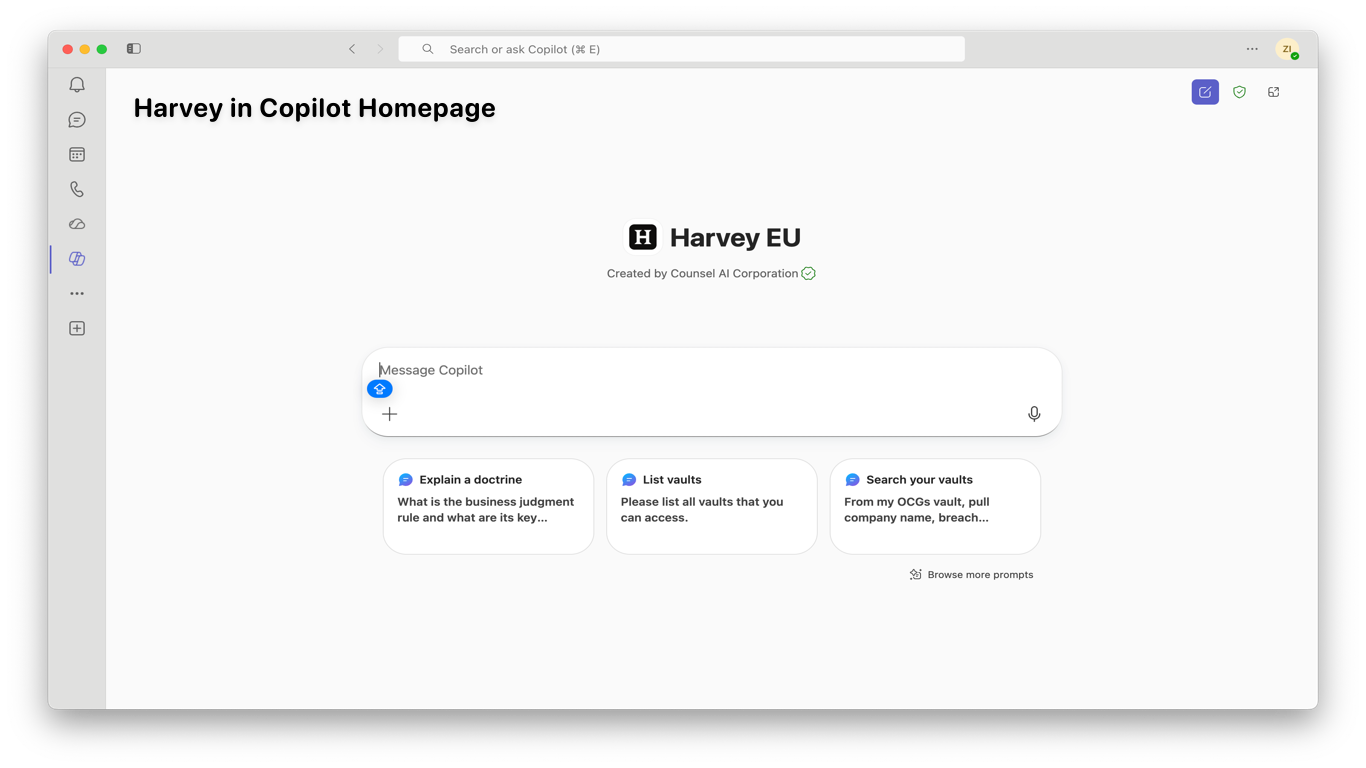Open the ZI profile avatar
Image resolution: width=1366 pixels, height=768 pixels.
click(x=1287, y=49)
